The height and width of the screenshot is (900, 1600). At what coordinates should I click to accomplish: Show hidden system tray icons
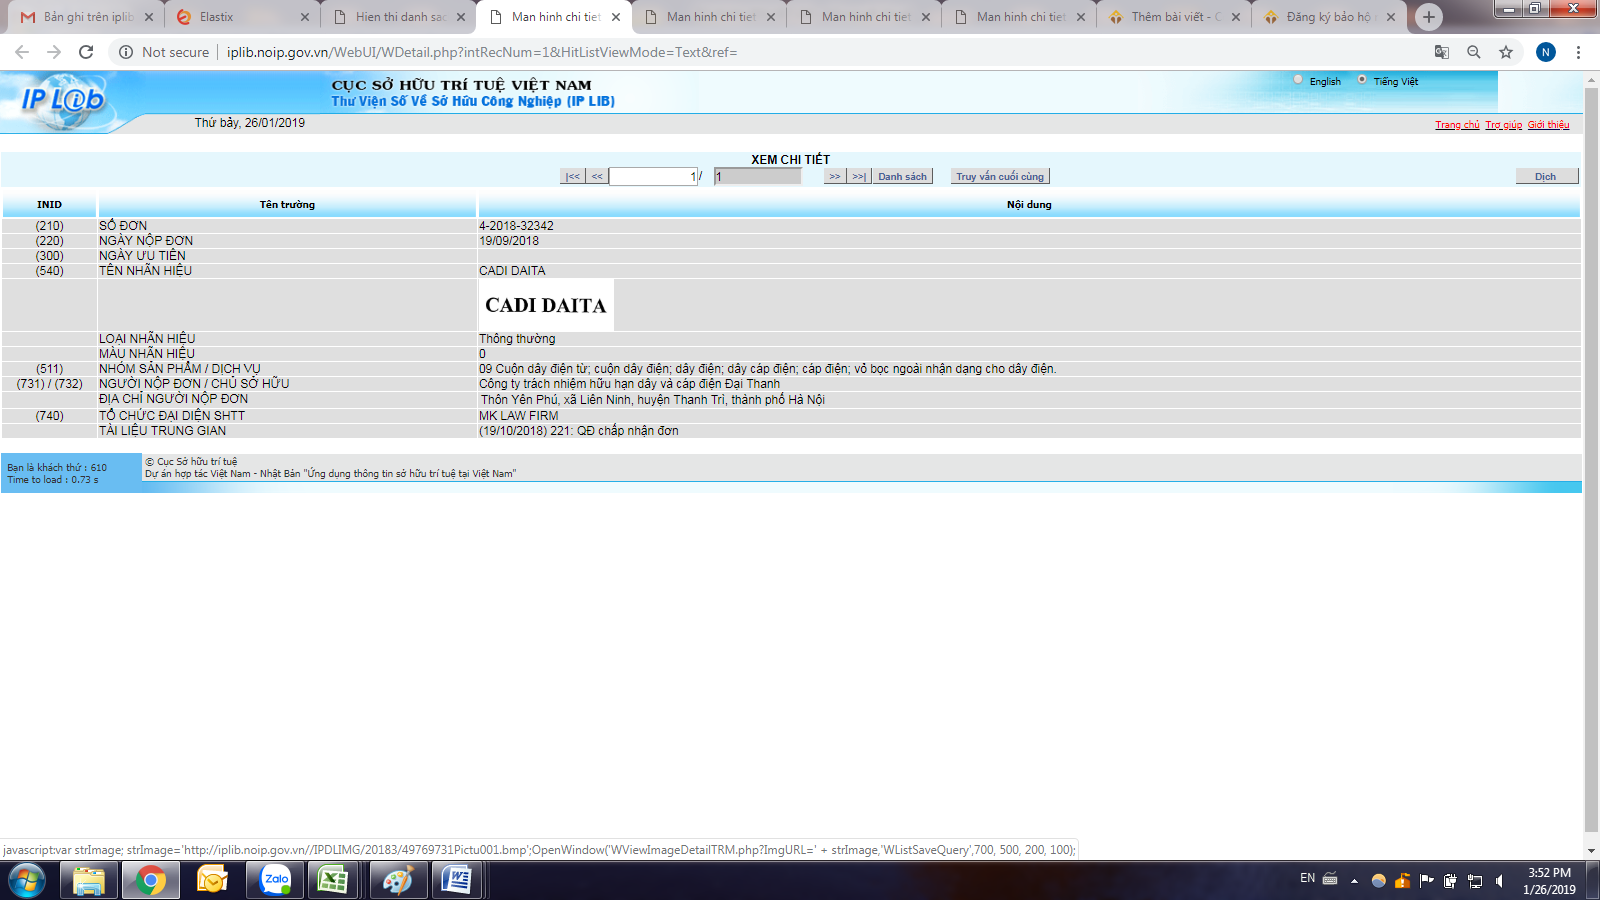(1354, 881)
